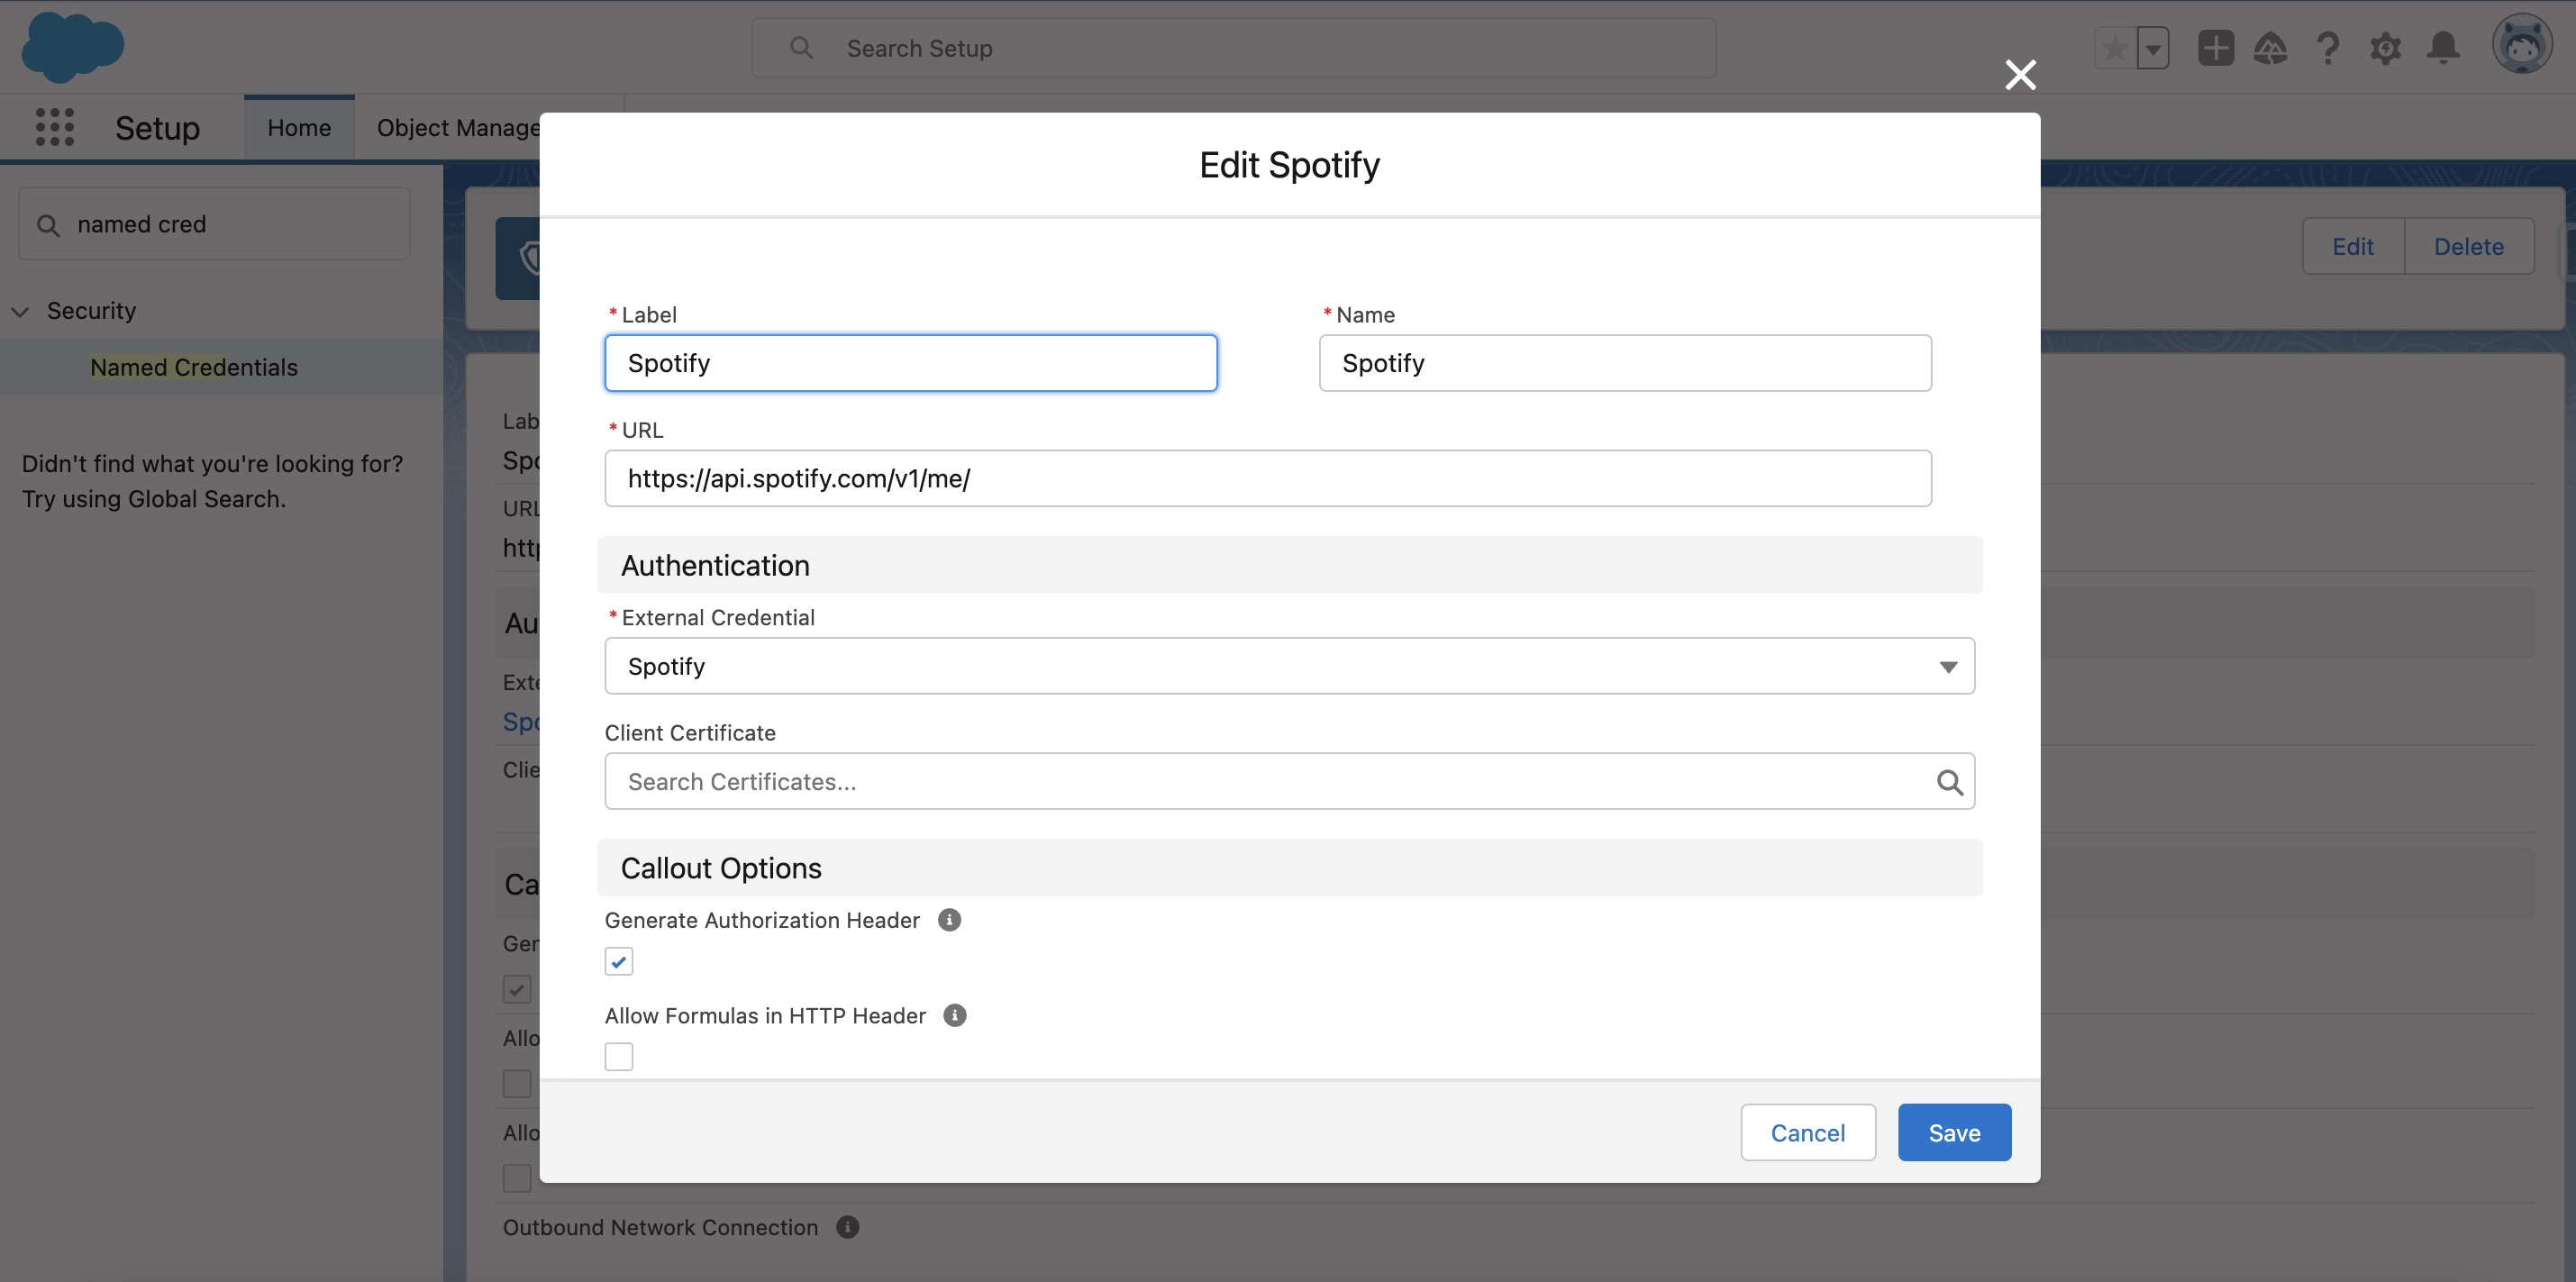Screen dimensions: 2576x1282
Task: Open the Trailhead guidance icon
Action: coord(2270,48)
